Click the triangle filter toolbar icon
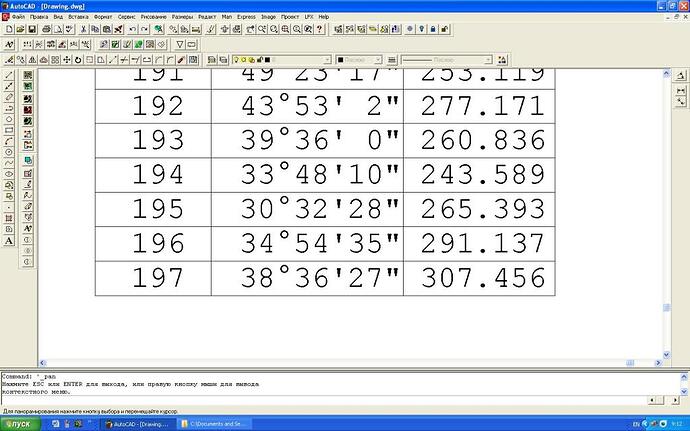The height and width of the screenshot is (431, 690). 180,44
